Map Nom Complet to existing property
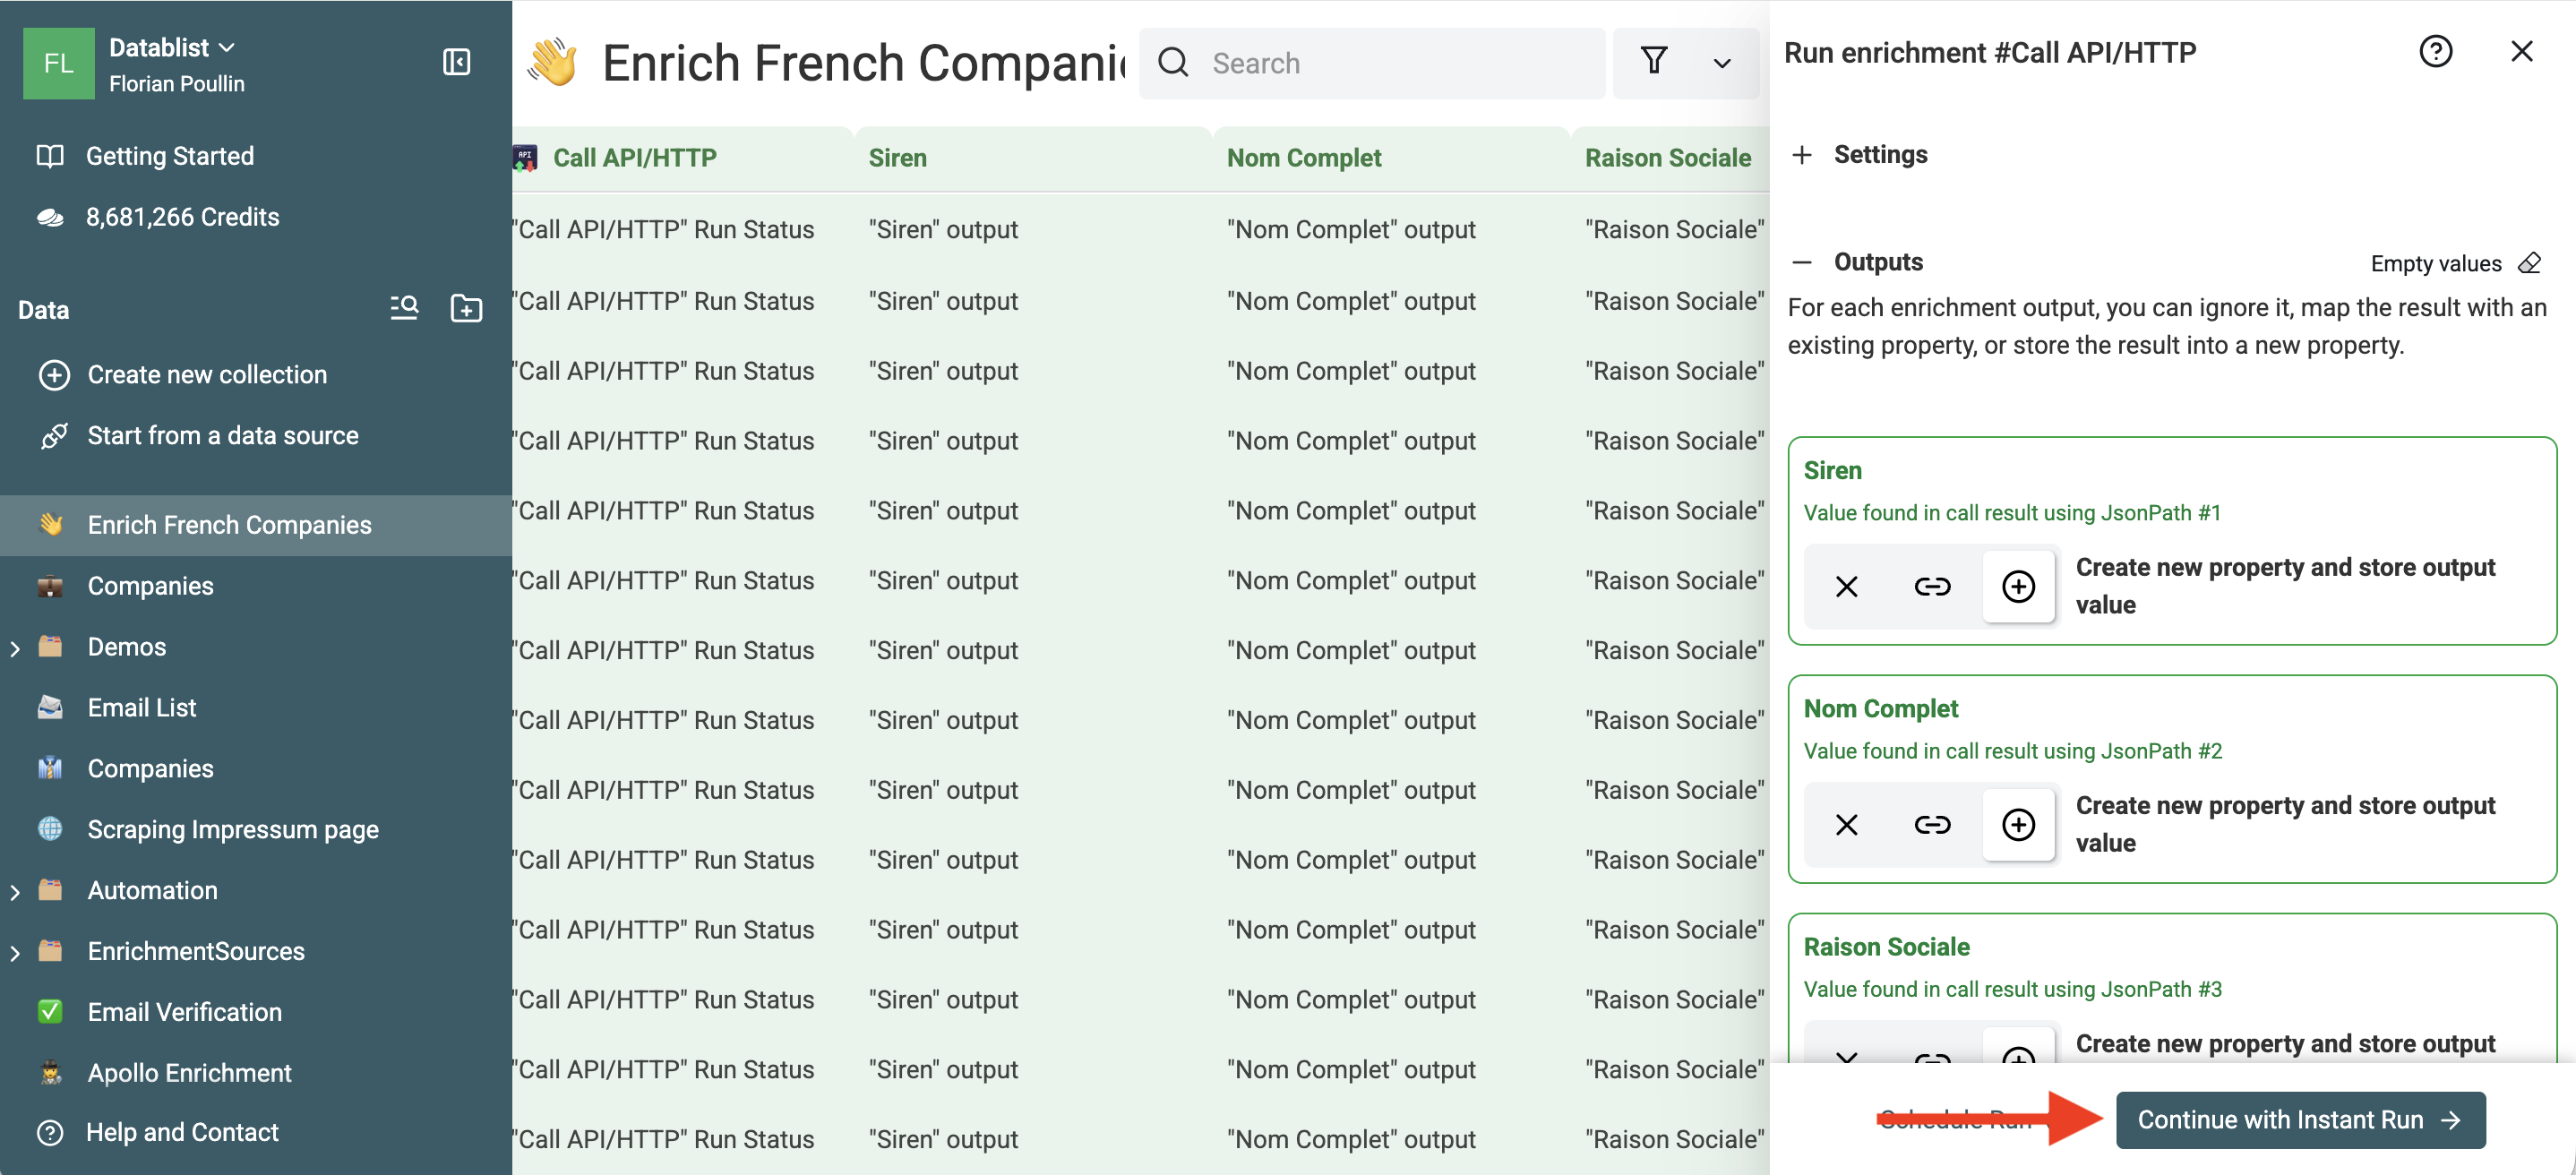The image size is (2576, 1175). 1932,824
